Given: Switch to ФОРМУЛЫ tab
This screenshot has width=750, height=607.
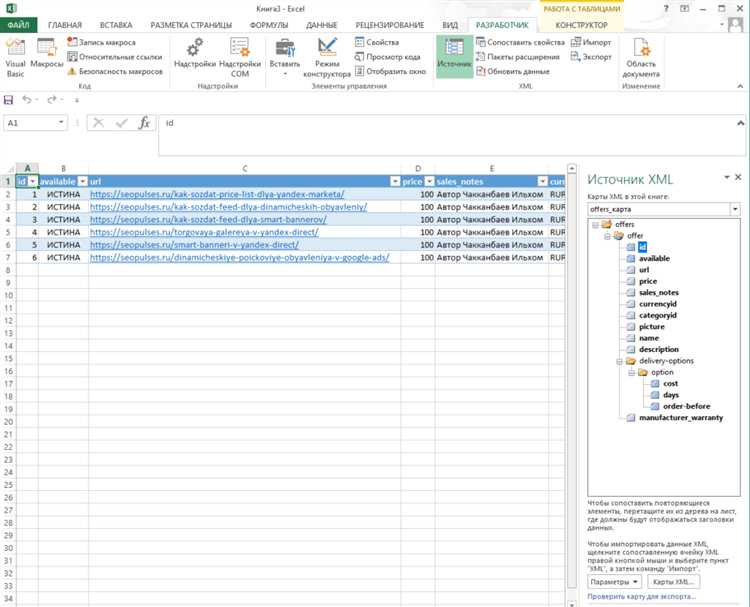Looking at the screenshot, I should (269, 25).
